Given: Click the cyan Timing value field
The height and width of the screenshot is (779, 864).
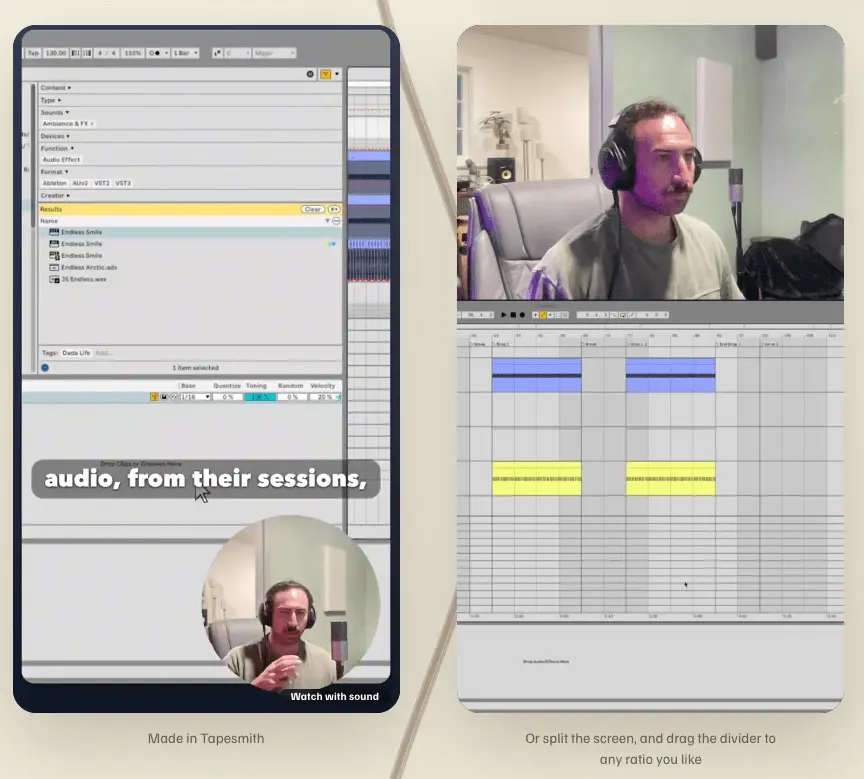Looking at the screenshot, I should [x=260, y=397].
